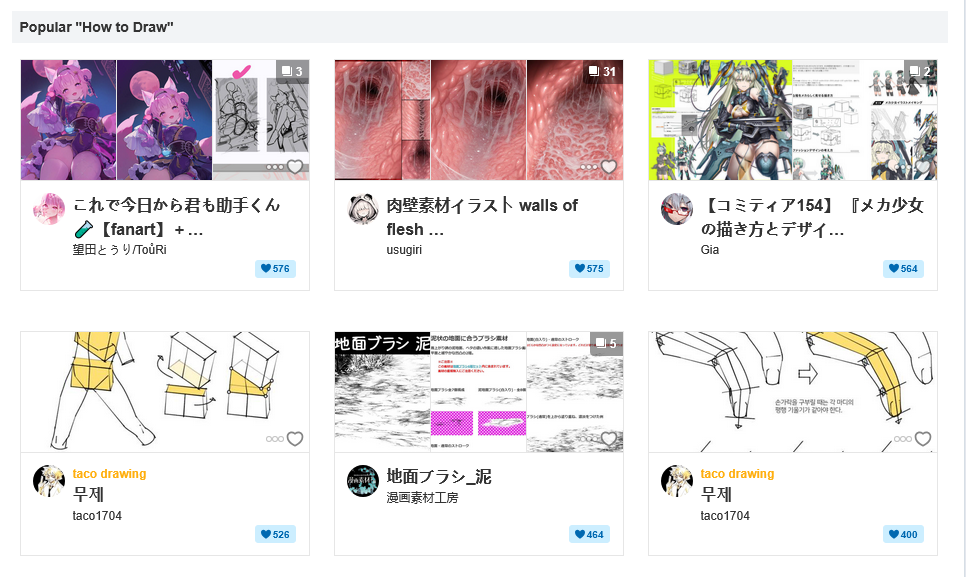The height and width of the screenshot is (577, 966).
Task: View the 576 likes counter
Action: pyautogui.click(x=275, y=268)
